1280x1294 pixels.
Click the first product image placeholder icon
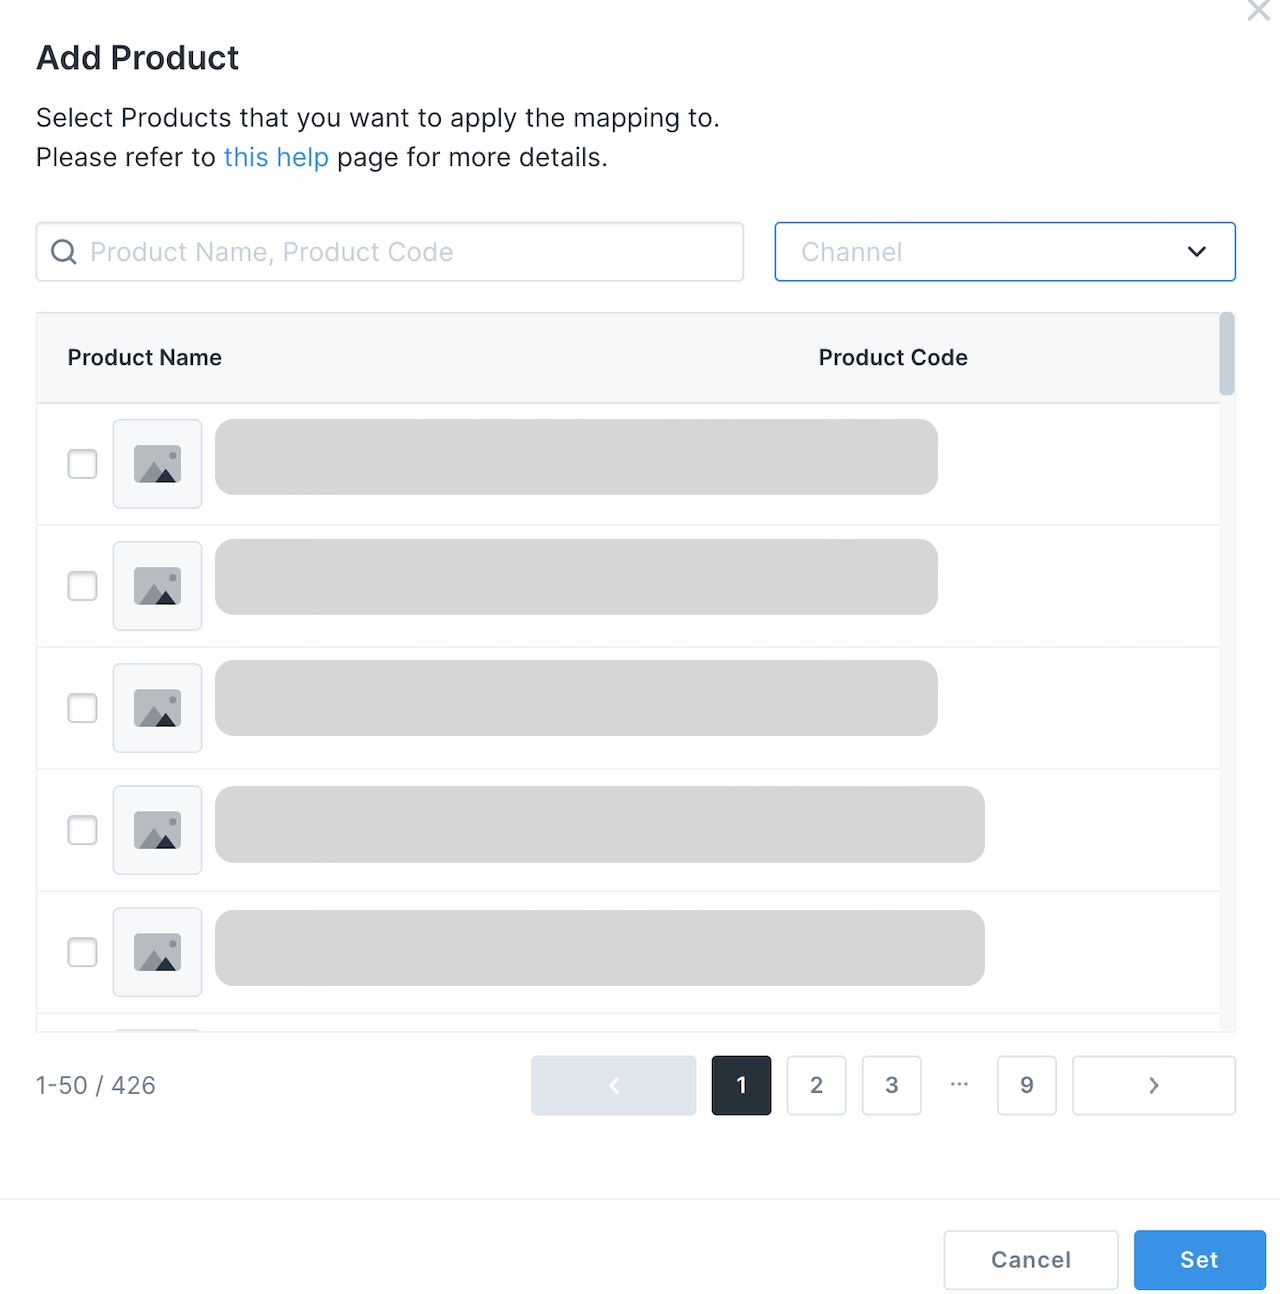coord(157,464)
